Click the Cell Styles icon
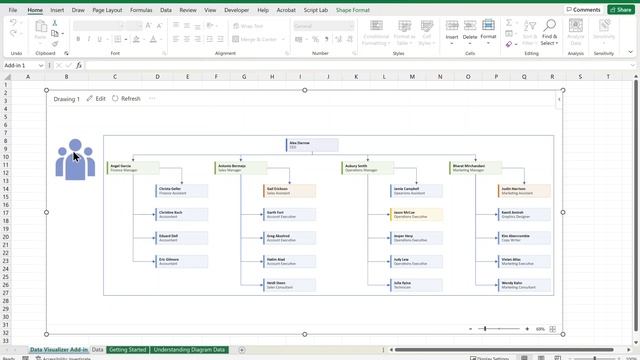Image resolution: width=640 pixels, height=360 pixels. pos(427,26)
